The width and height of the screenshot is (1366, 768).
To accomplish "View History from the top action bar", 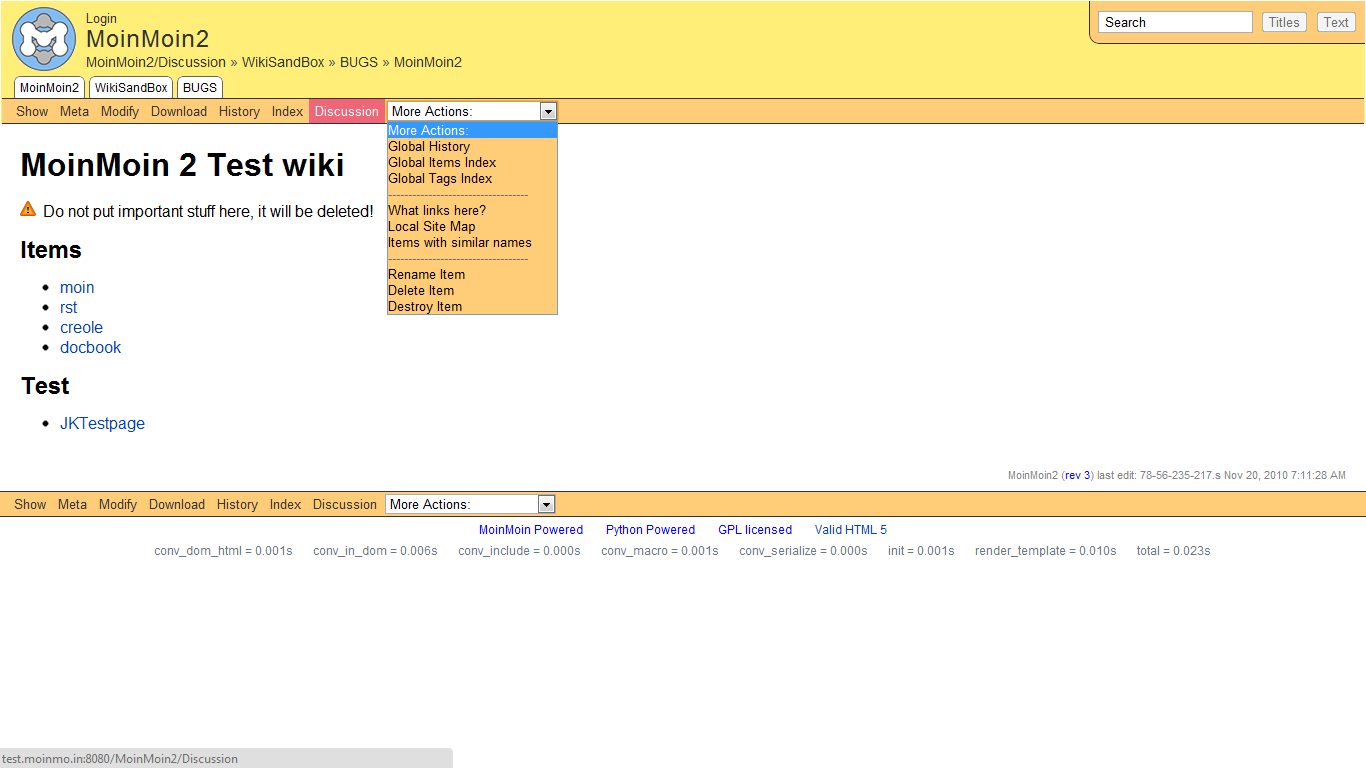I will point(239,112).
